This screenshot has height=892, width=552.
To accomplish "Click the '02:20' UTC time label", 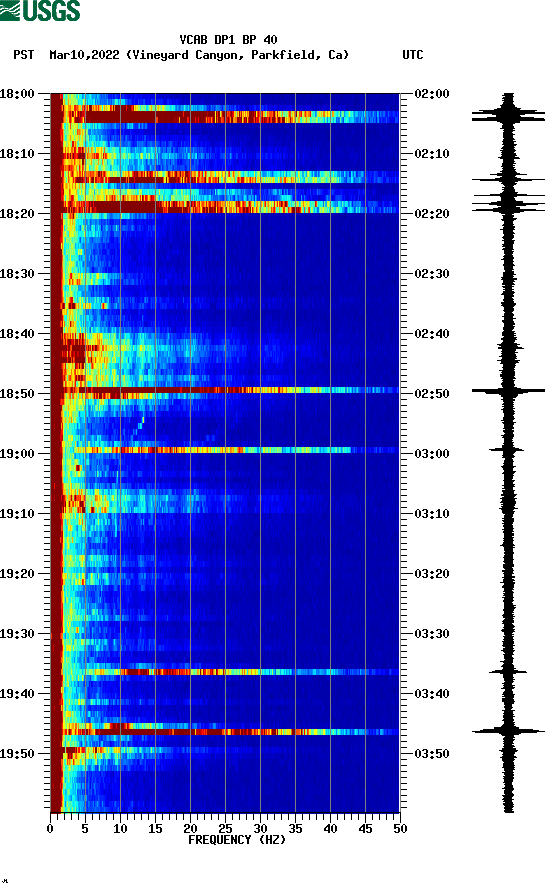I will pyautogui.click(x=432, y=214).
